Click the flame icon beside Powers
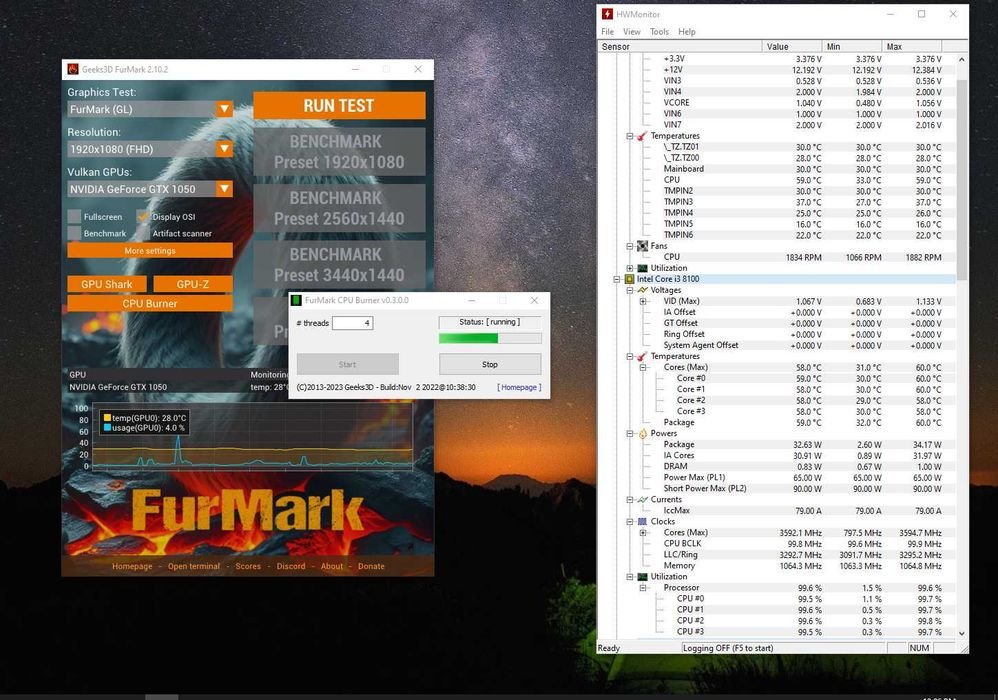 click(x=642, y=433)
